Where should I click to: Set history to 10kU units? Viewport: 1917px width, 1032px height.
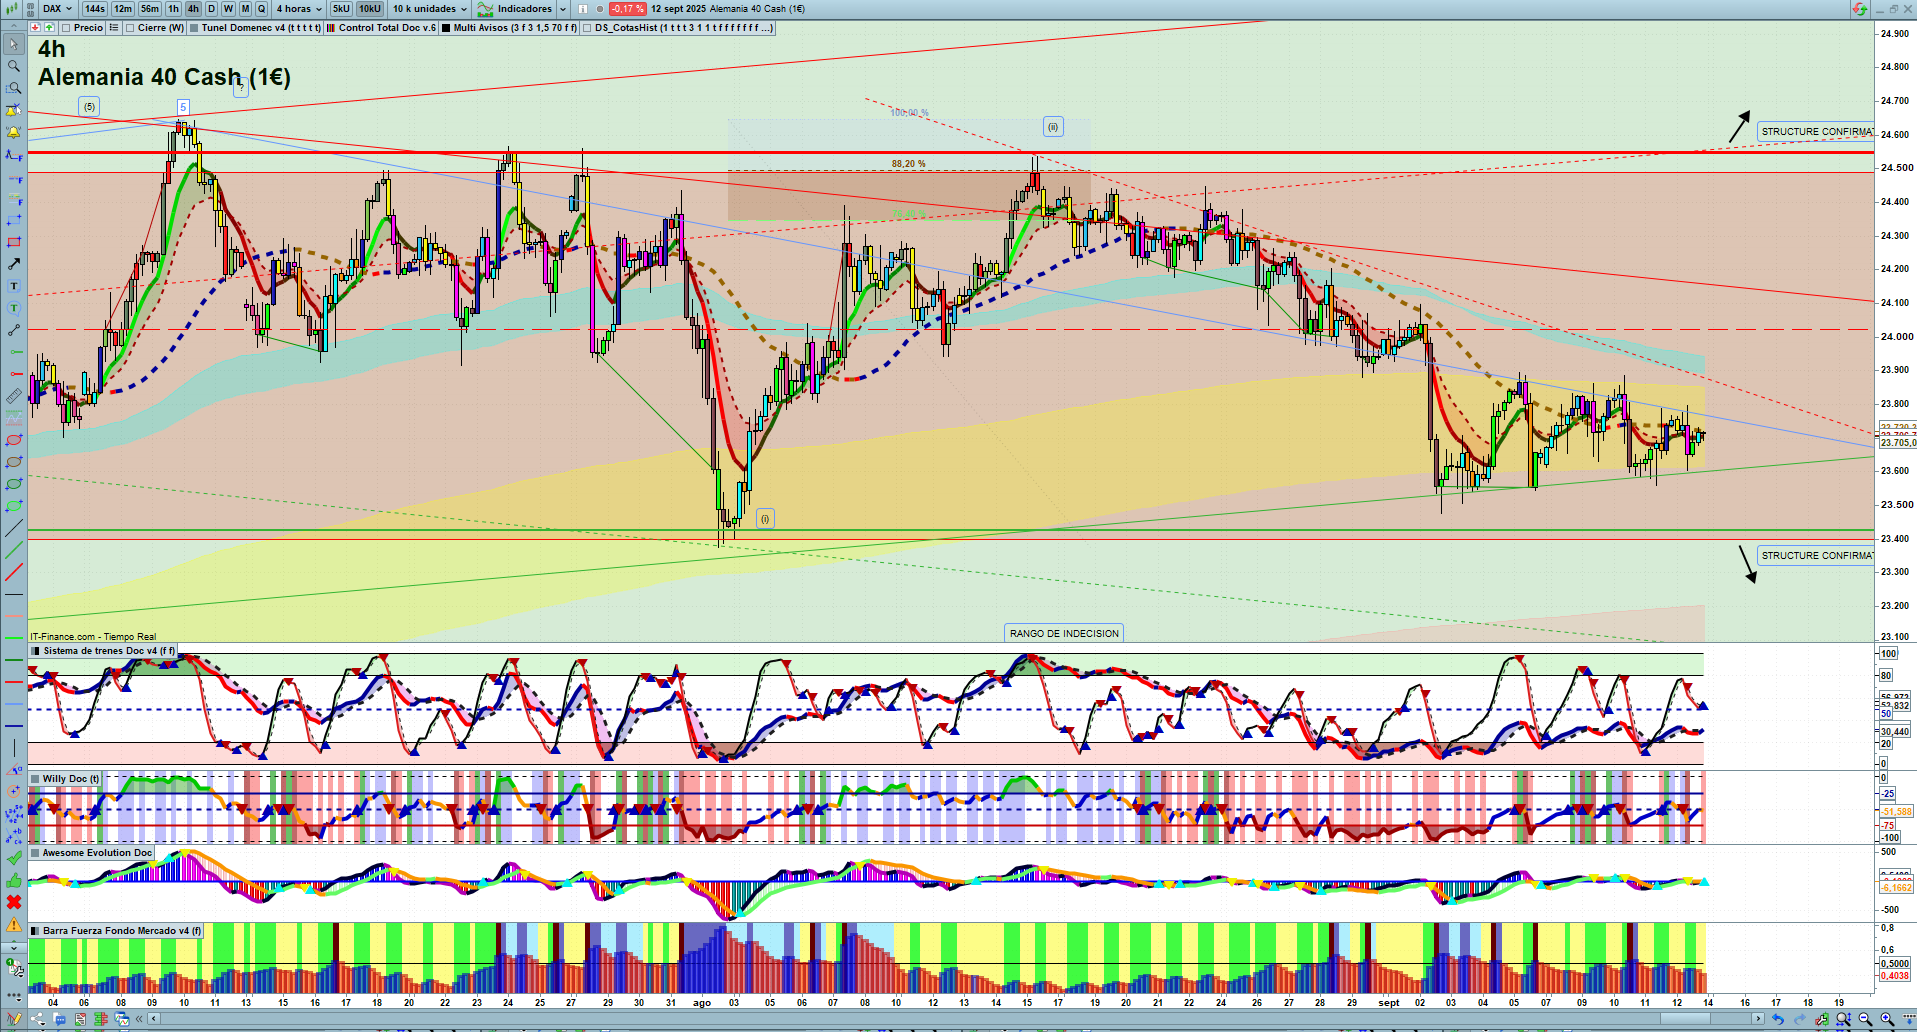(370, 9)
